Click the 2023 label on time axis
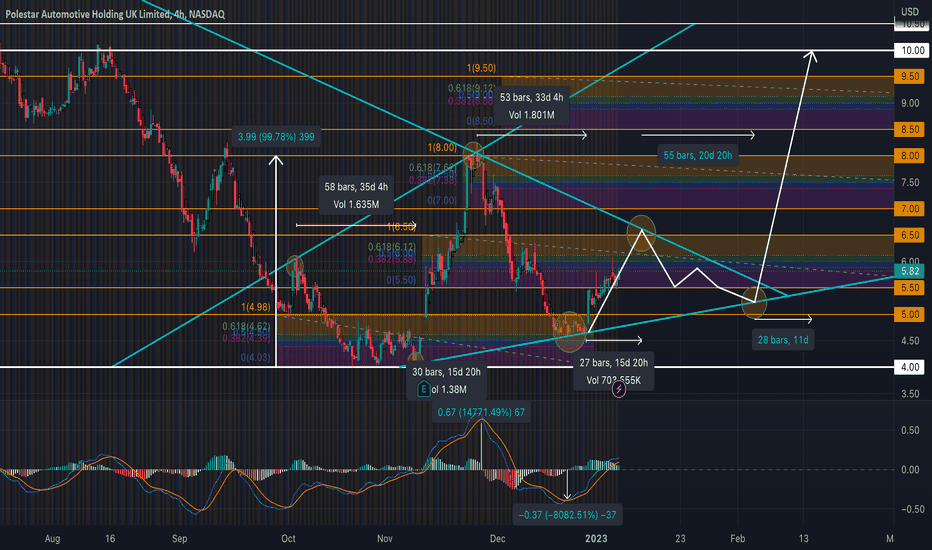Viewport: 932px width, 550px height. [596, 539]
